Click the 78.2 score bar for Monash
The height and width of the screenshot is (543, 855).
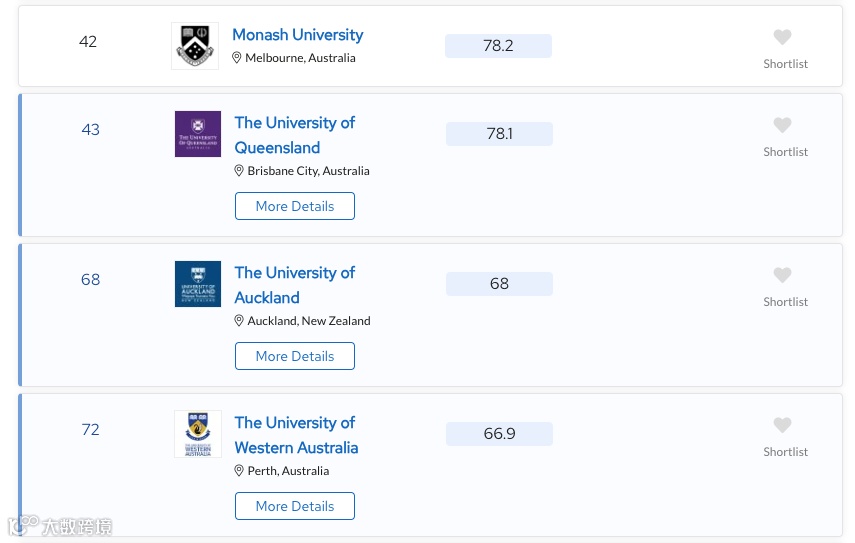[498, 46]
